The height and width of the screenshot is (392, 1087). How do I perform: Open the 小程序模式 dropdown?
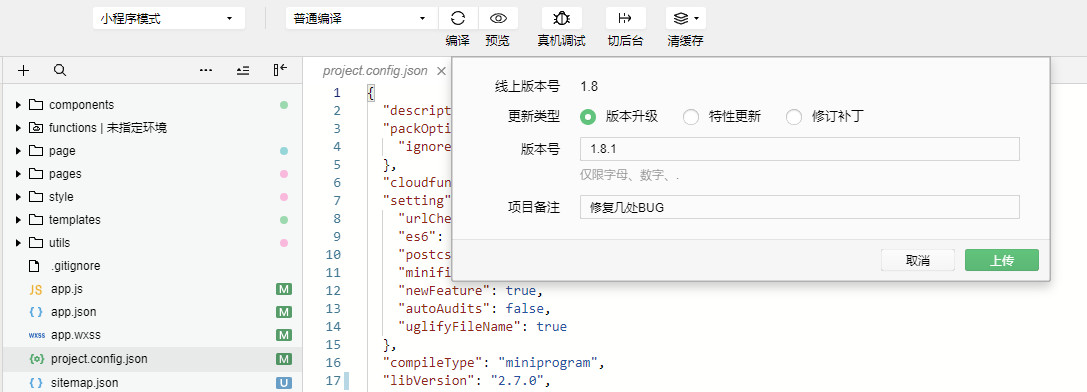pos(168,19)
